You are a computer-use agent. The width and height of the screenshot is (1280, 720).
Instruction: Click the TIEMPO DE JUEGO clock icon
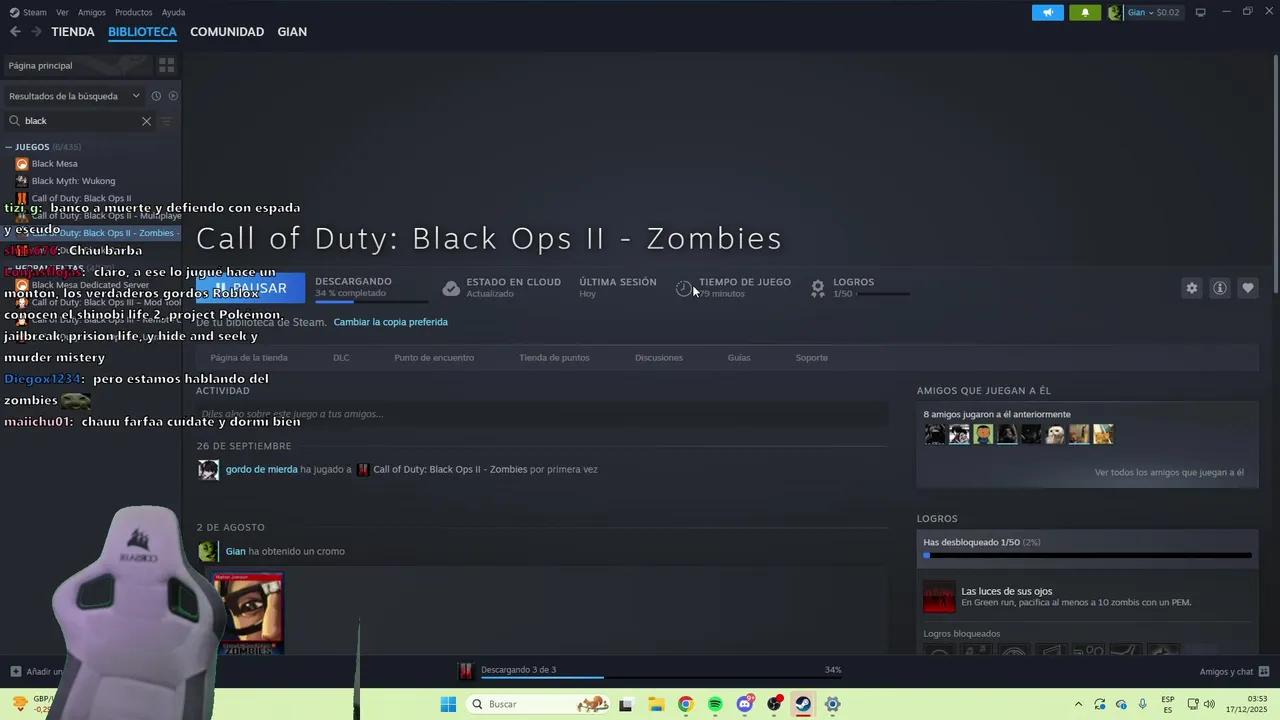click(x=684, y=288)
